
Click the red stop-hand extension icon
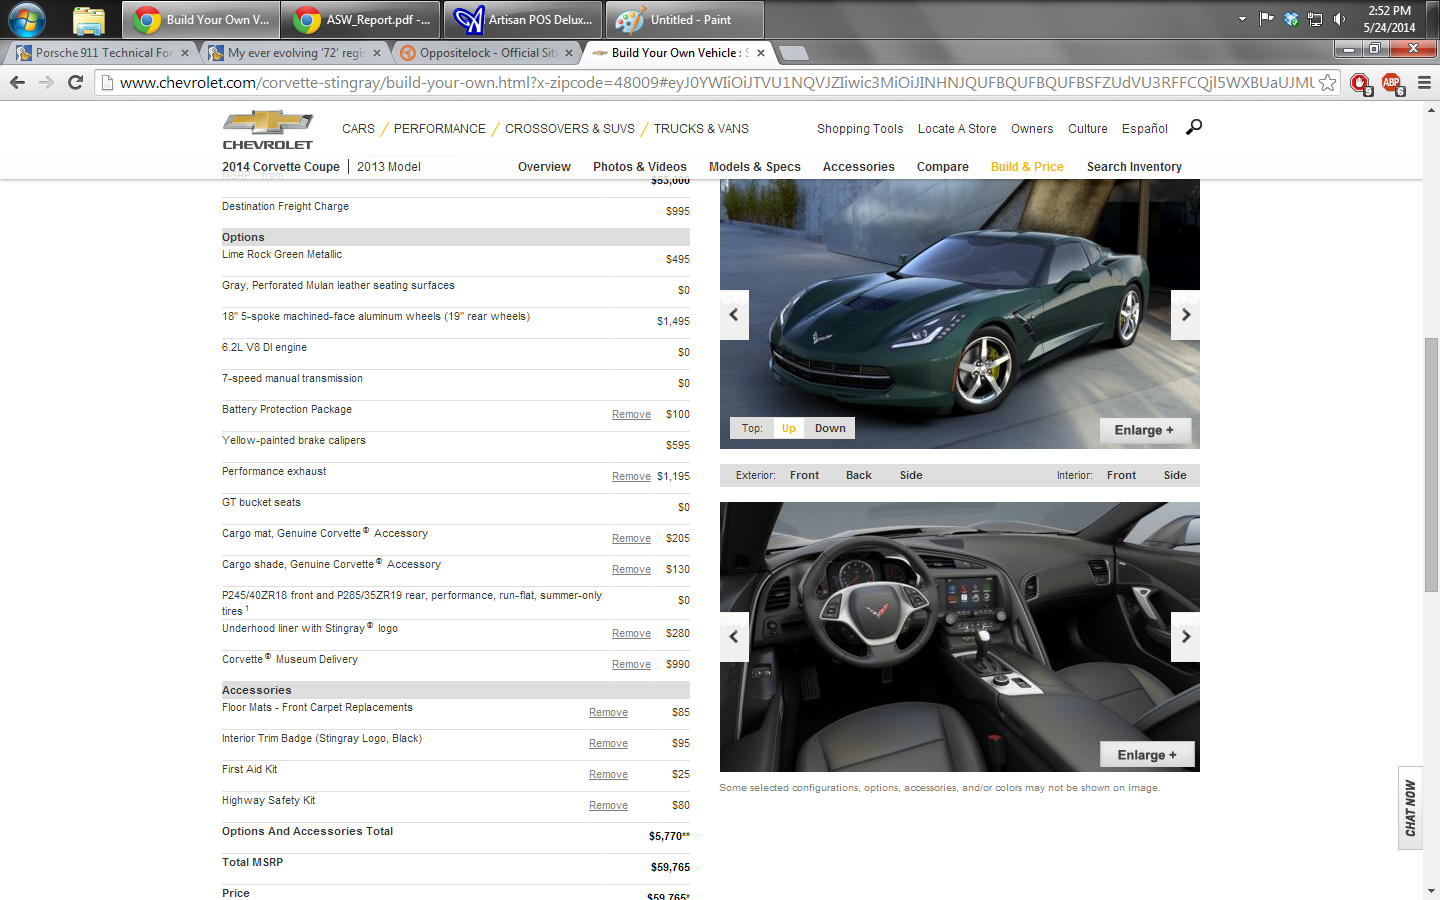coord(1360,83)
